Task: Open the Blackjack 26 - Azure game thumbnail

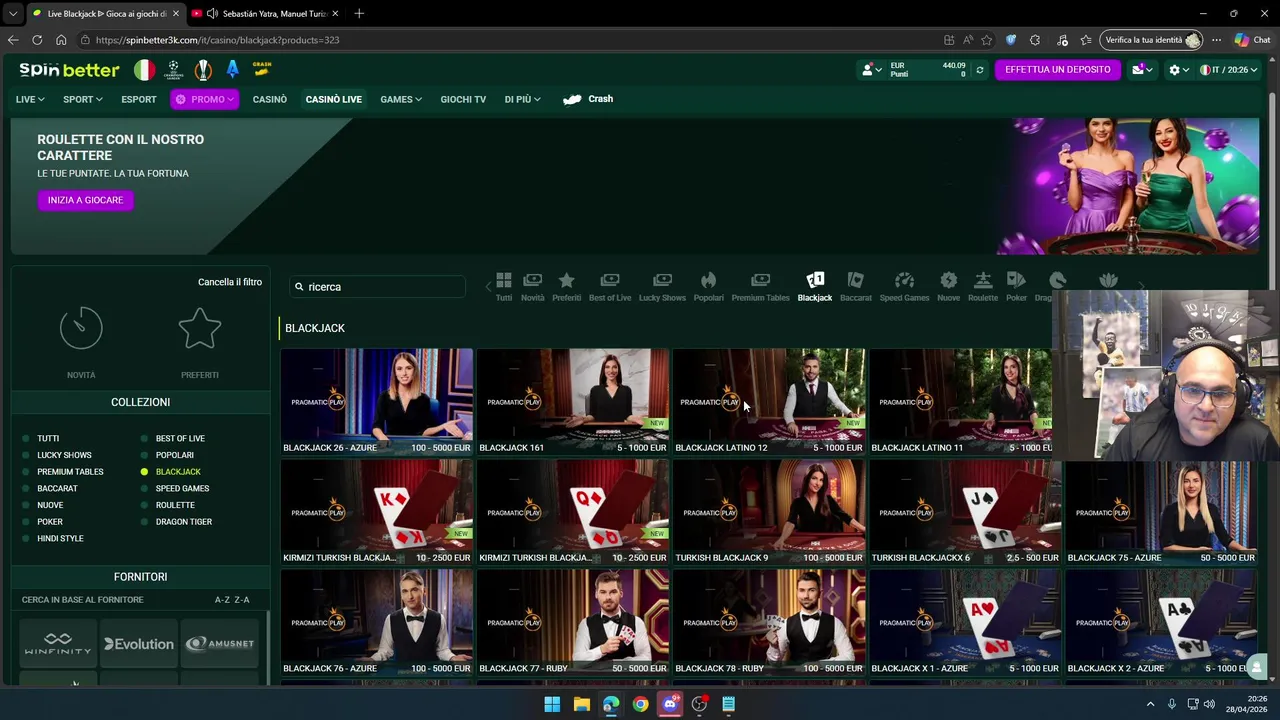Action: tap(377, 401)
